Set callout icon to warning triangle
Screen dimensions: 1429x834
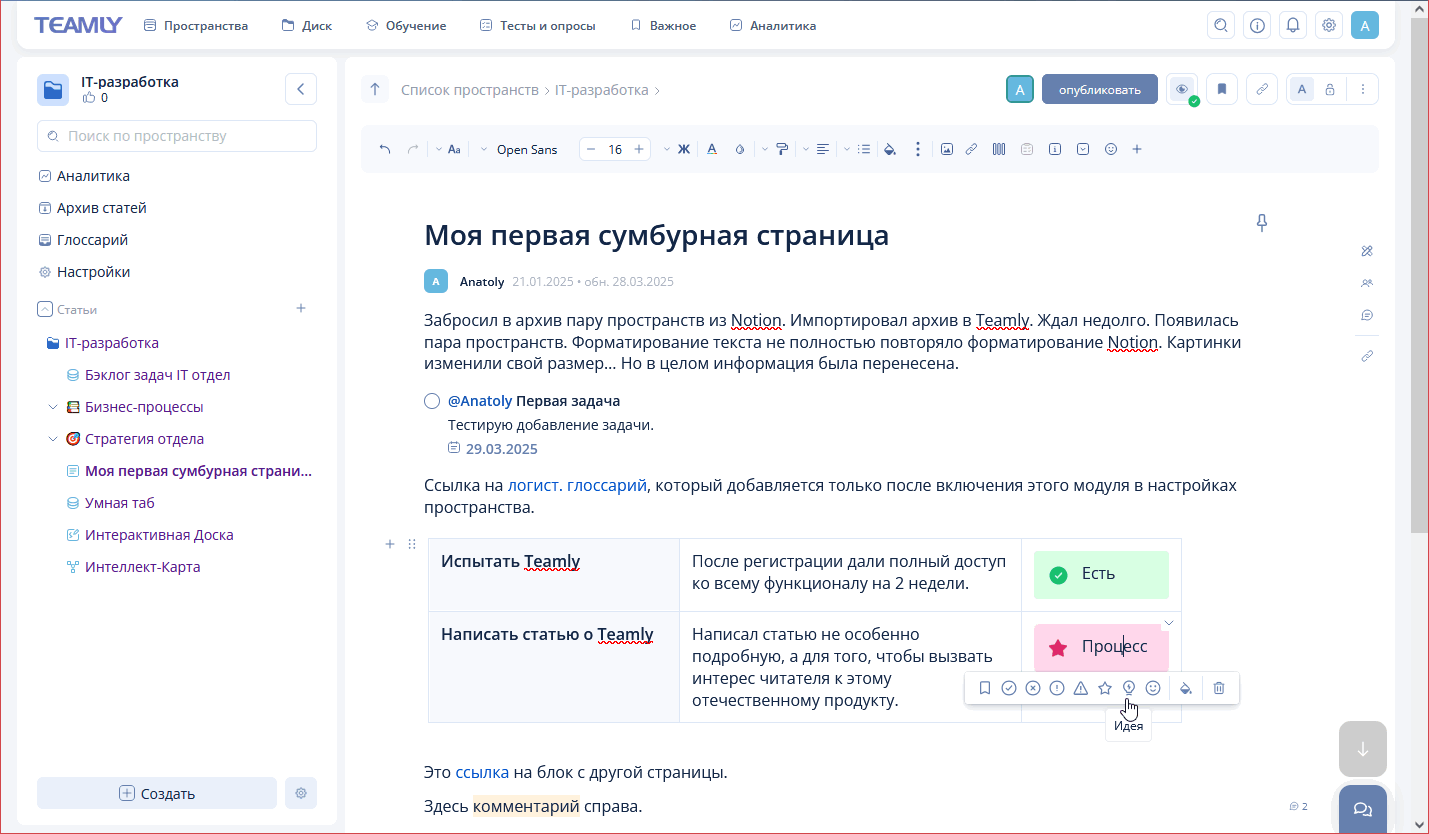pos(1081,688)
